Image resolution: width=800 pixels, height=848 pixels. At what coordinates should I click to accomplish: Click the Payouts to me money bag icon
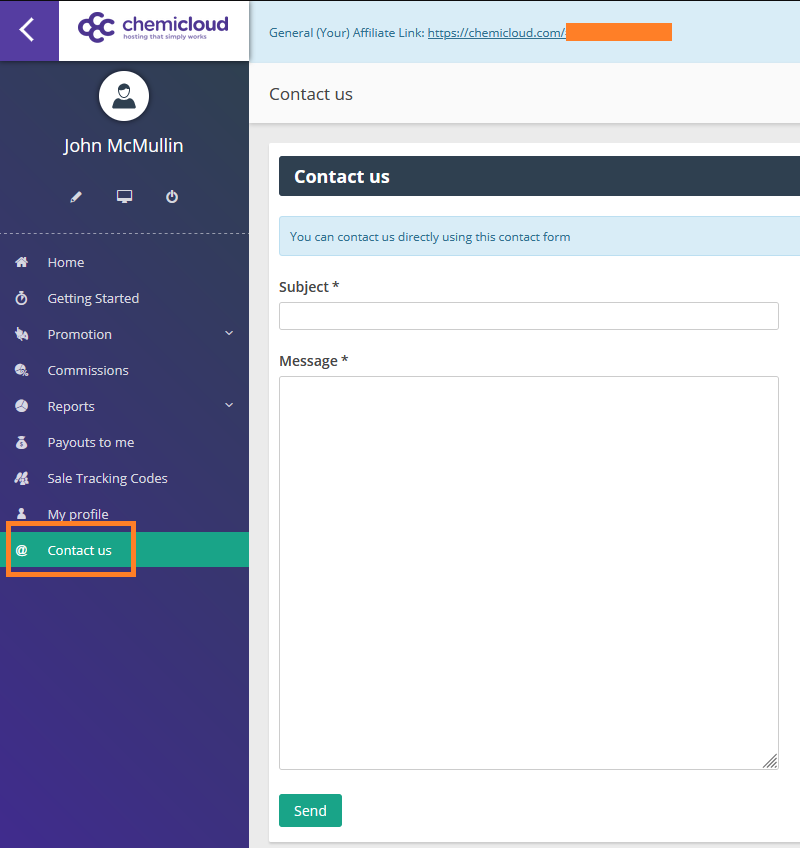[21, 442]
